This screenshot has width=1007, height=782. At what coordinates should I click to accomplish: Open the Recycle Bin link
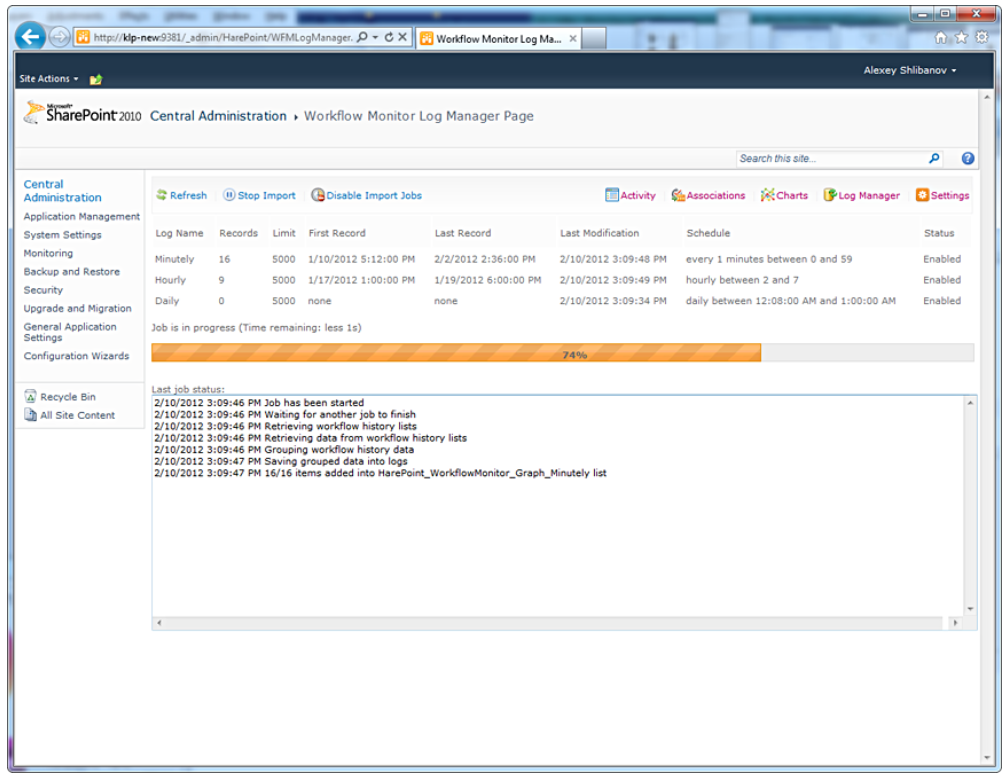point(67,397)
